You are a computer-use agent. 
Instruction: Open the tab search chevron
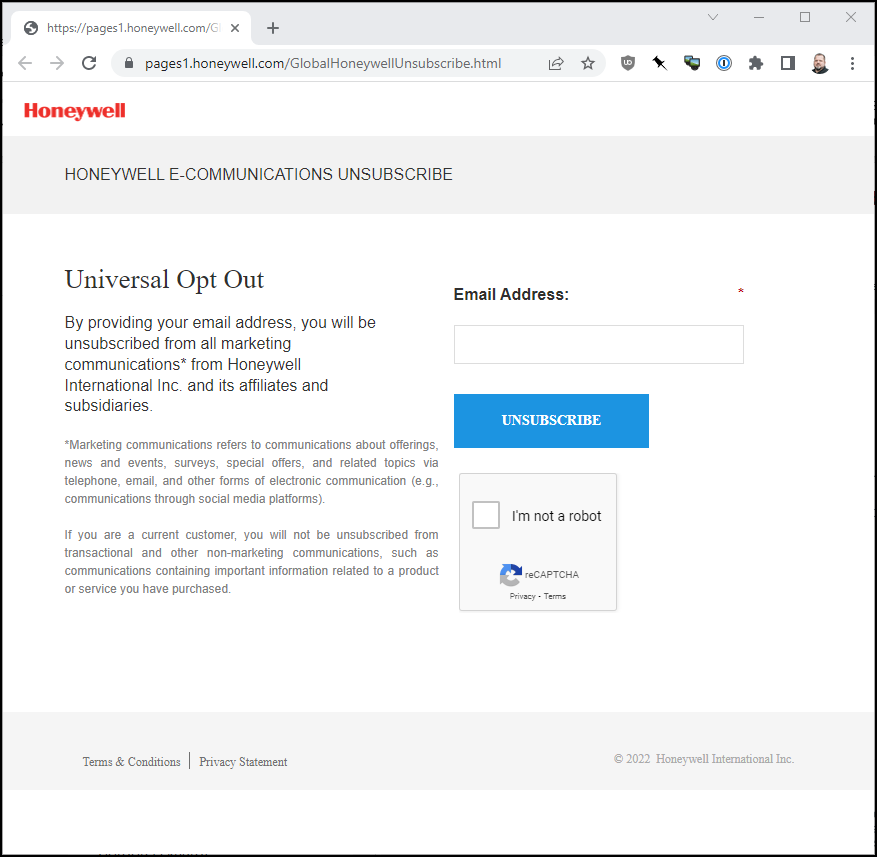(x=713, y=17)
